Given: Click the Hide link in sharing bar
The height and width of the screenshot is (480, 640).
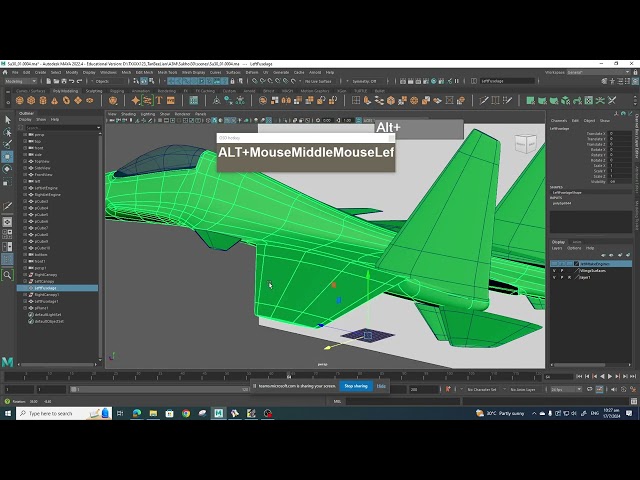Looking at the screenshot, I should click(x=381, y=386).
